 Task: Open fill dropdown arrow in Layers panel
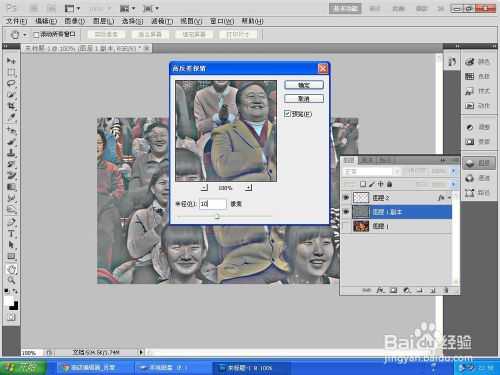pos(453,184)
